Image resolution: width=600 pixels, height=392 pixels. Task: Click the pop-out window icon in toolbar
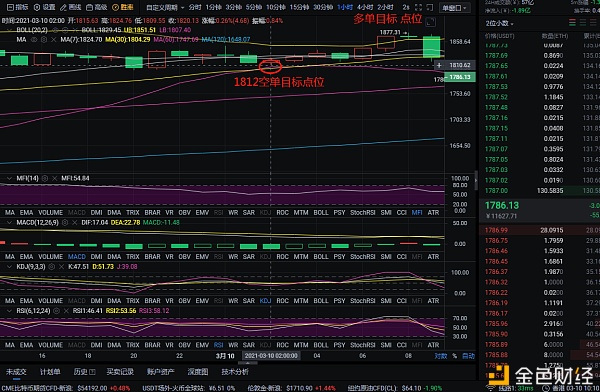tap(430, 7)
